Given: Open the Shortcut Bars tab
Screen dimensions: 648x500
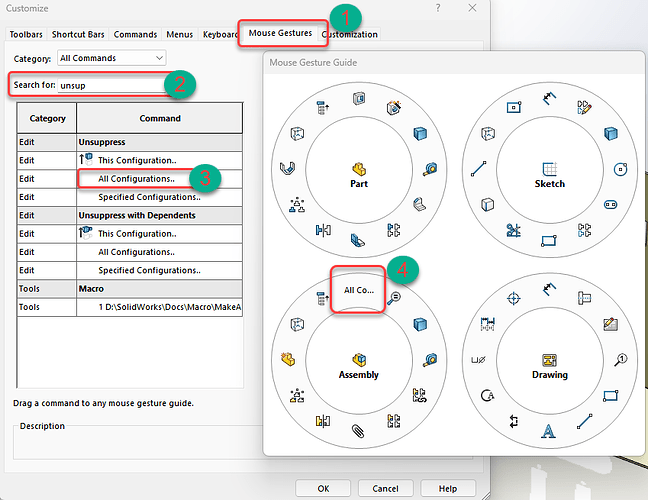Looking at the screenshot, I should (x=78, y=34).
